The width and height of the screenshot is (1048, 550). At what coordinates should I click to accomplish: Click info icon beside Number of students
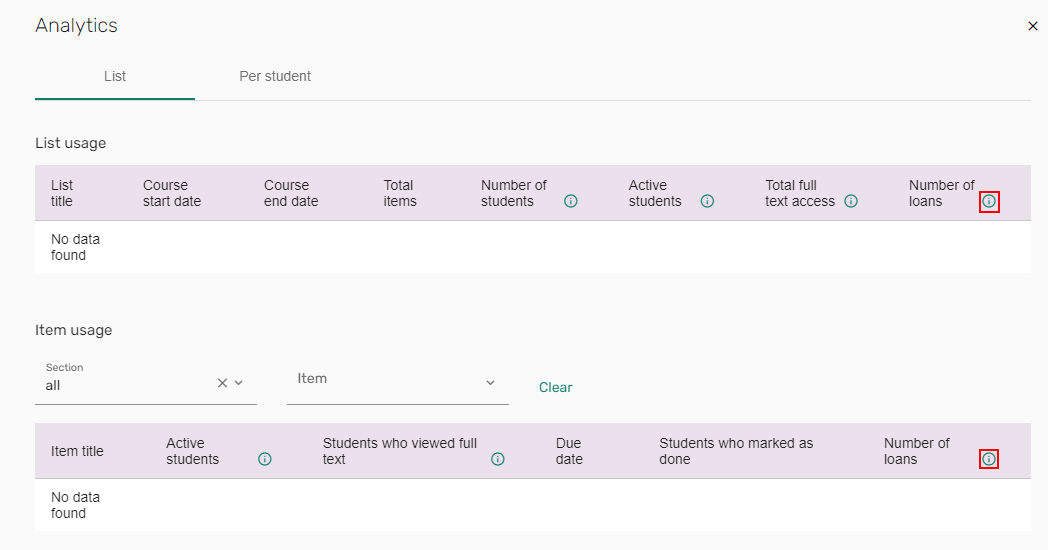(571, 201)
